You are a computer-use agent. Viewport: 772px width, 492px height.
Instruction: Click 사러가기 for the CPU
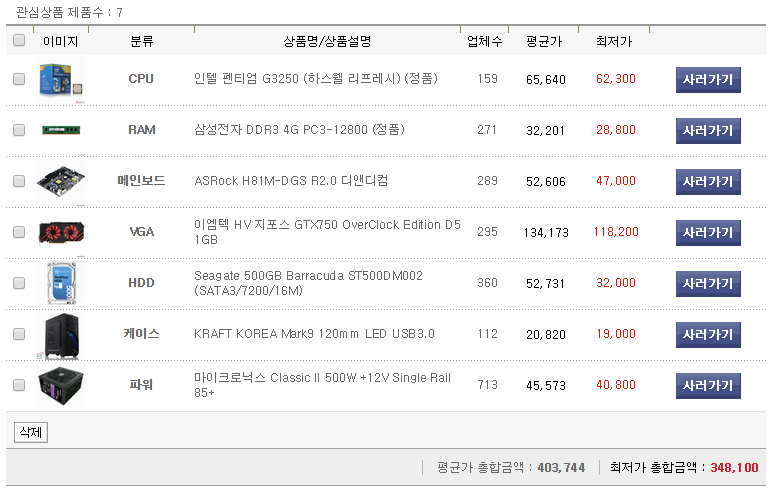click(708, 79)
